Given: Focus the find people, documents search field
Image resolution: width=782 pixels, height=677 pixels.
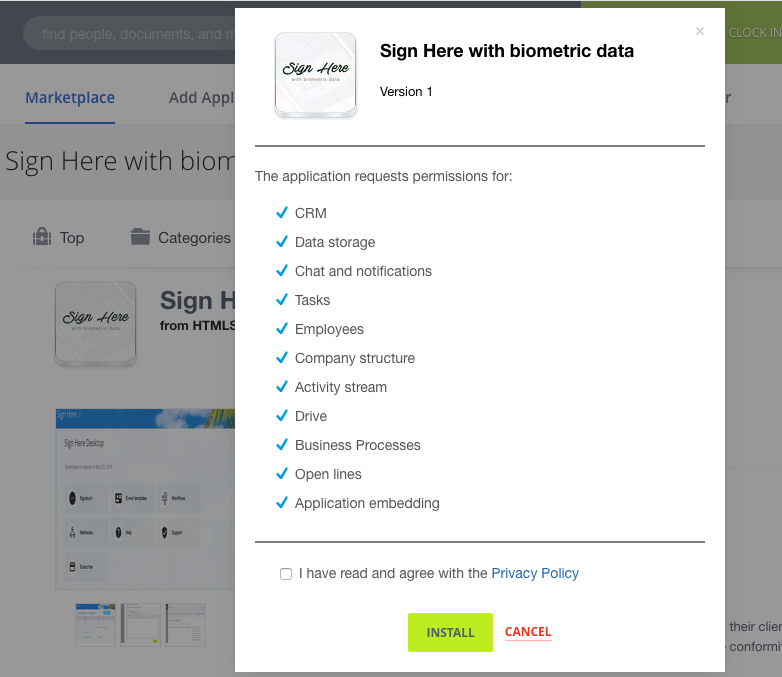Looking at the screenshot, I should tap(130, 33).
